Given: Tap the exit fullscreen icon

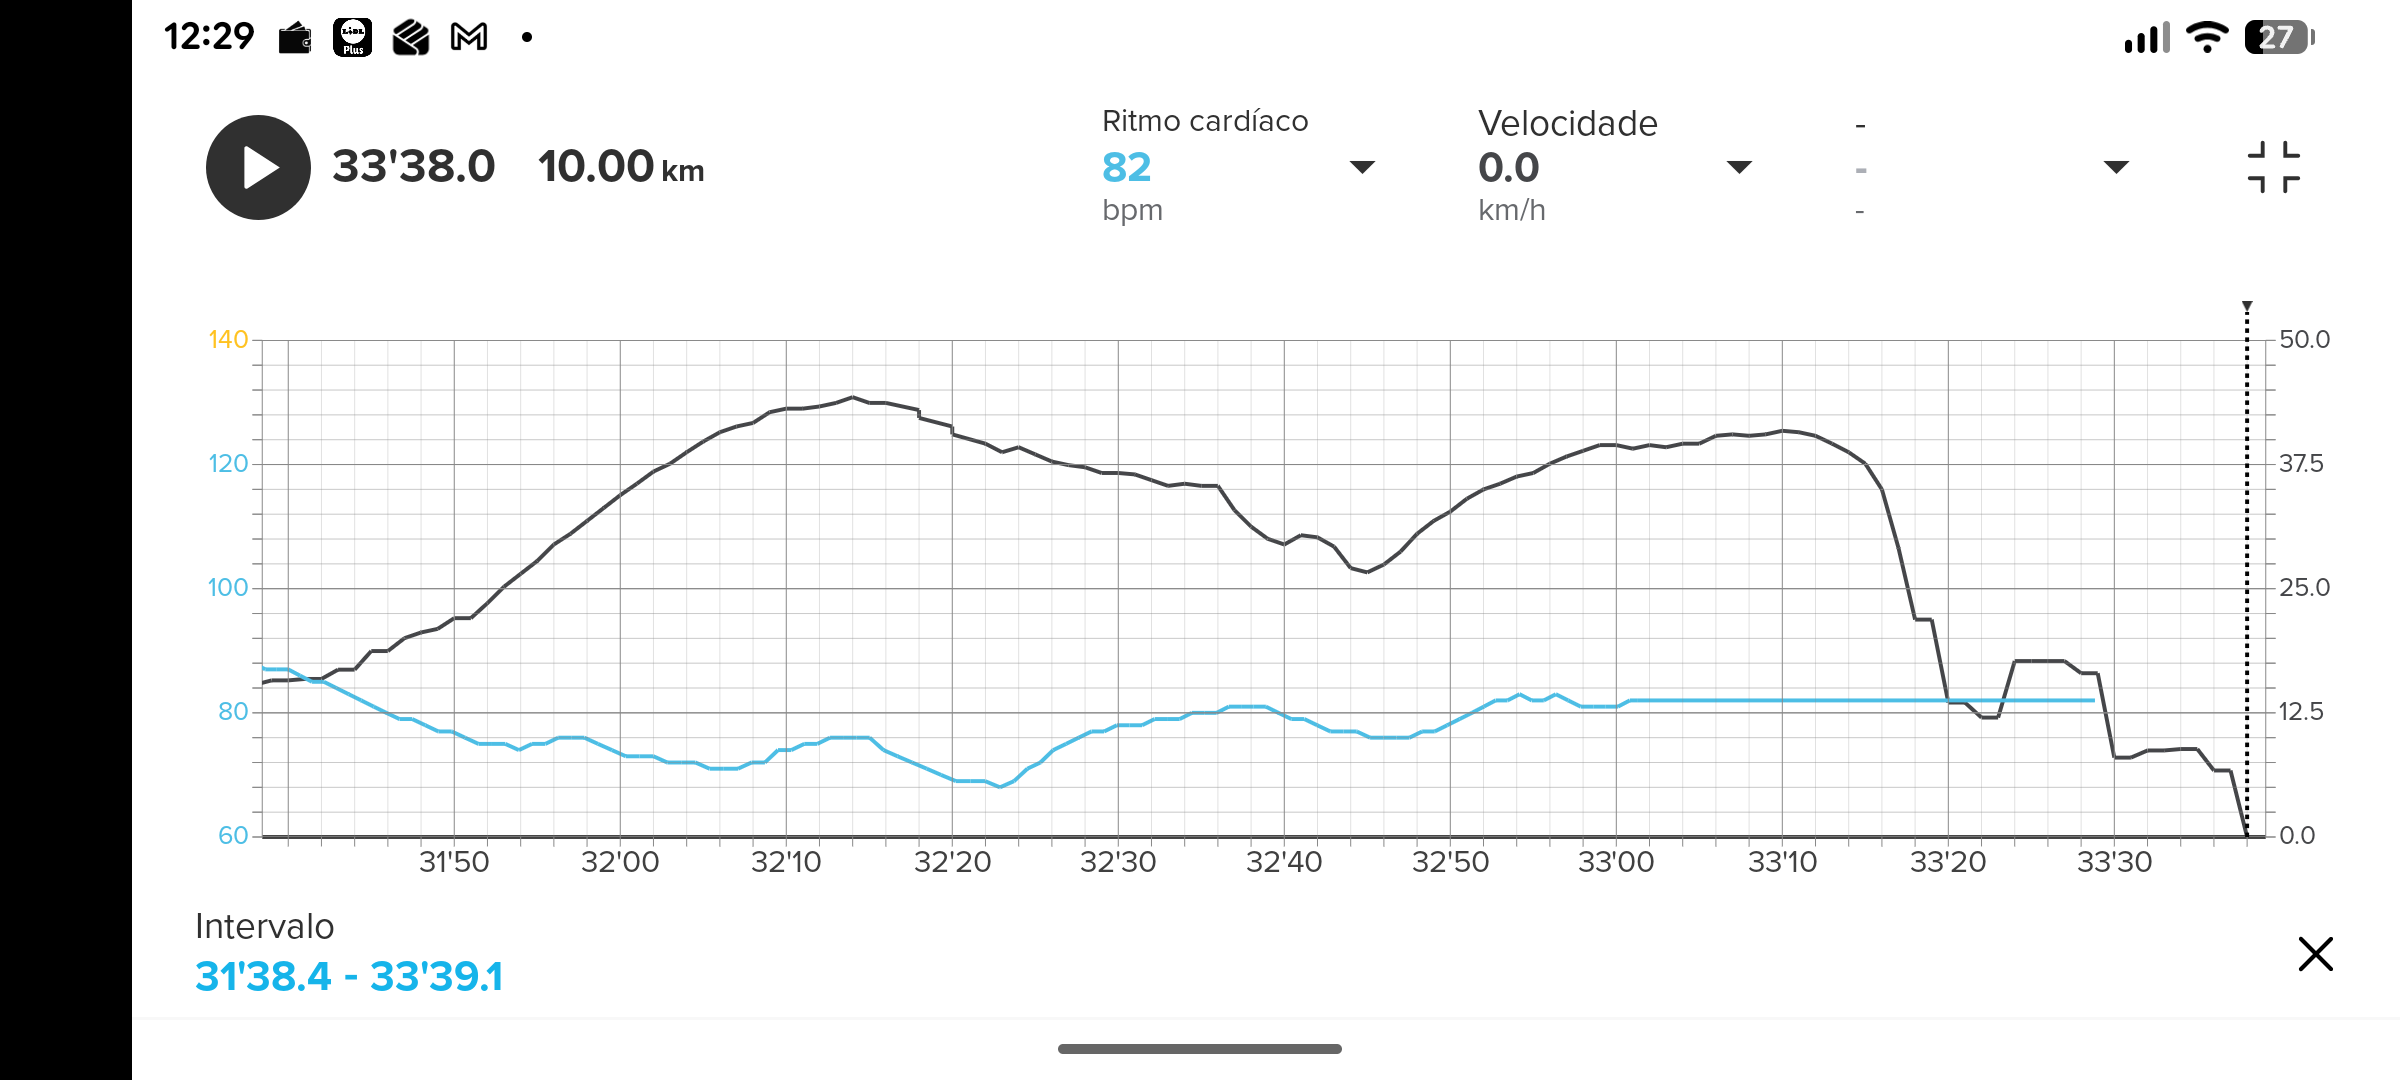Looking at the screenshot, I should click(x=2272, y=166).
